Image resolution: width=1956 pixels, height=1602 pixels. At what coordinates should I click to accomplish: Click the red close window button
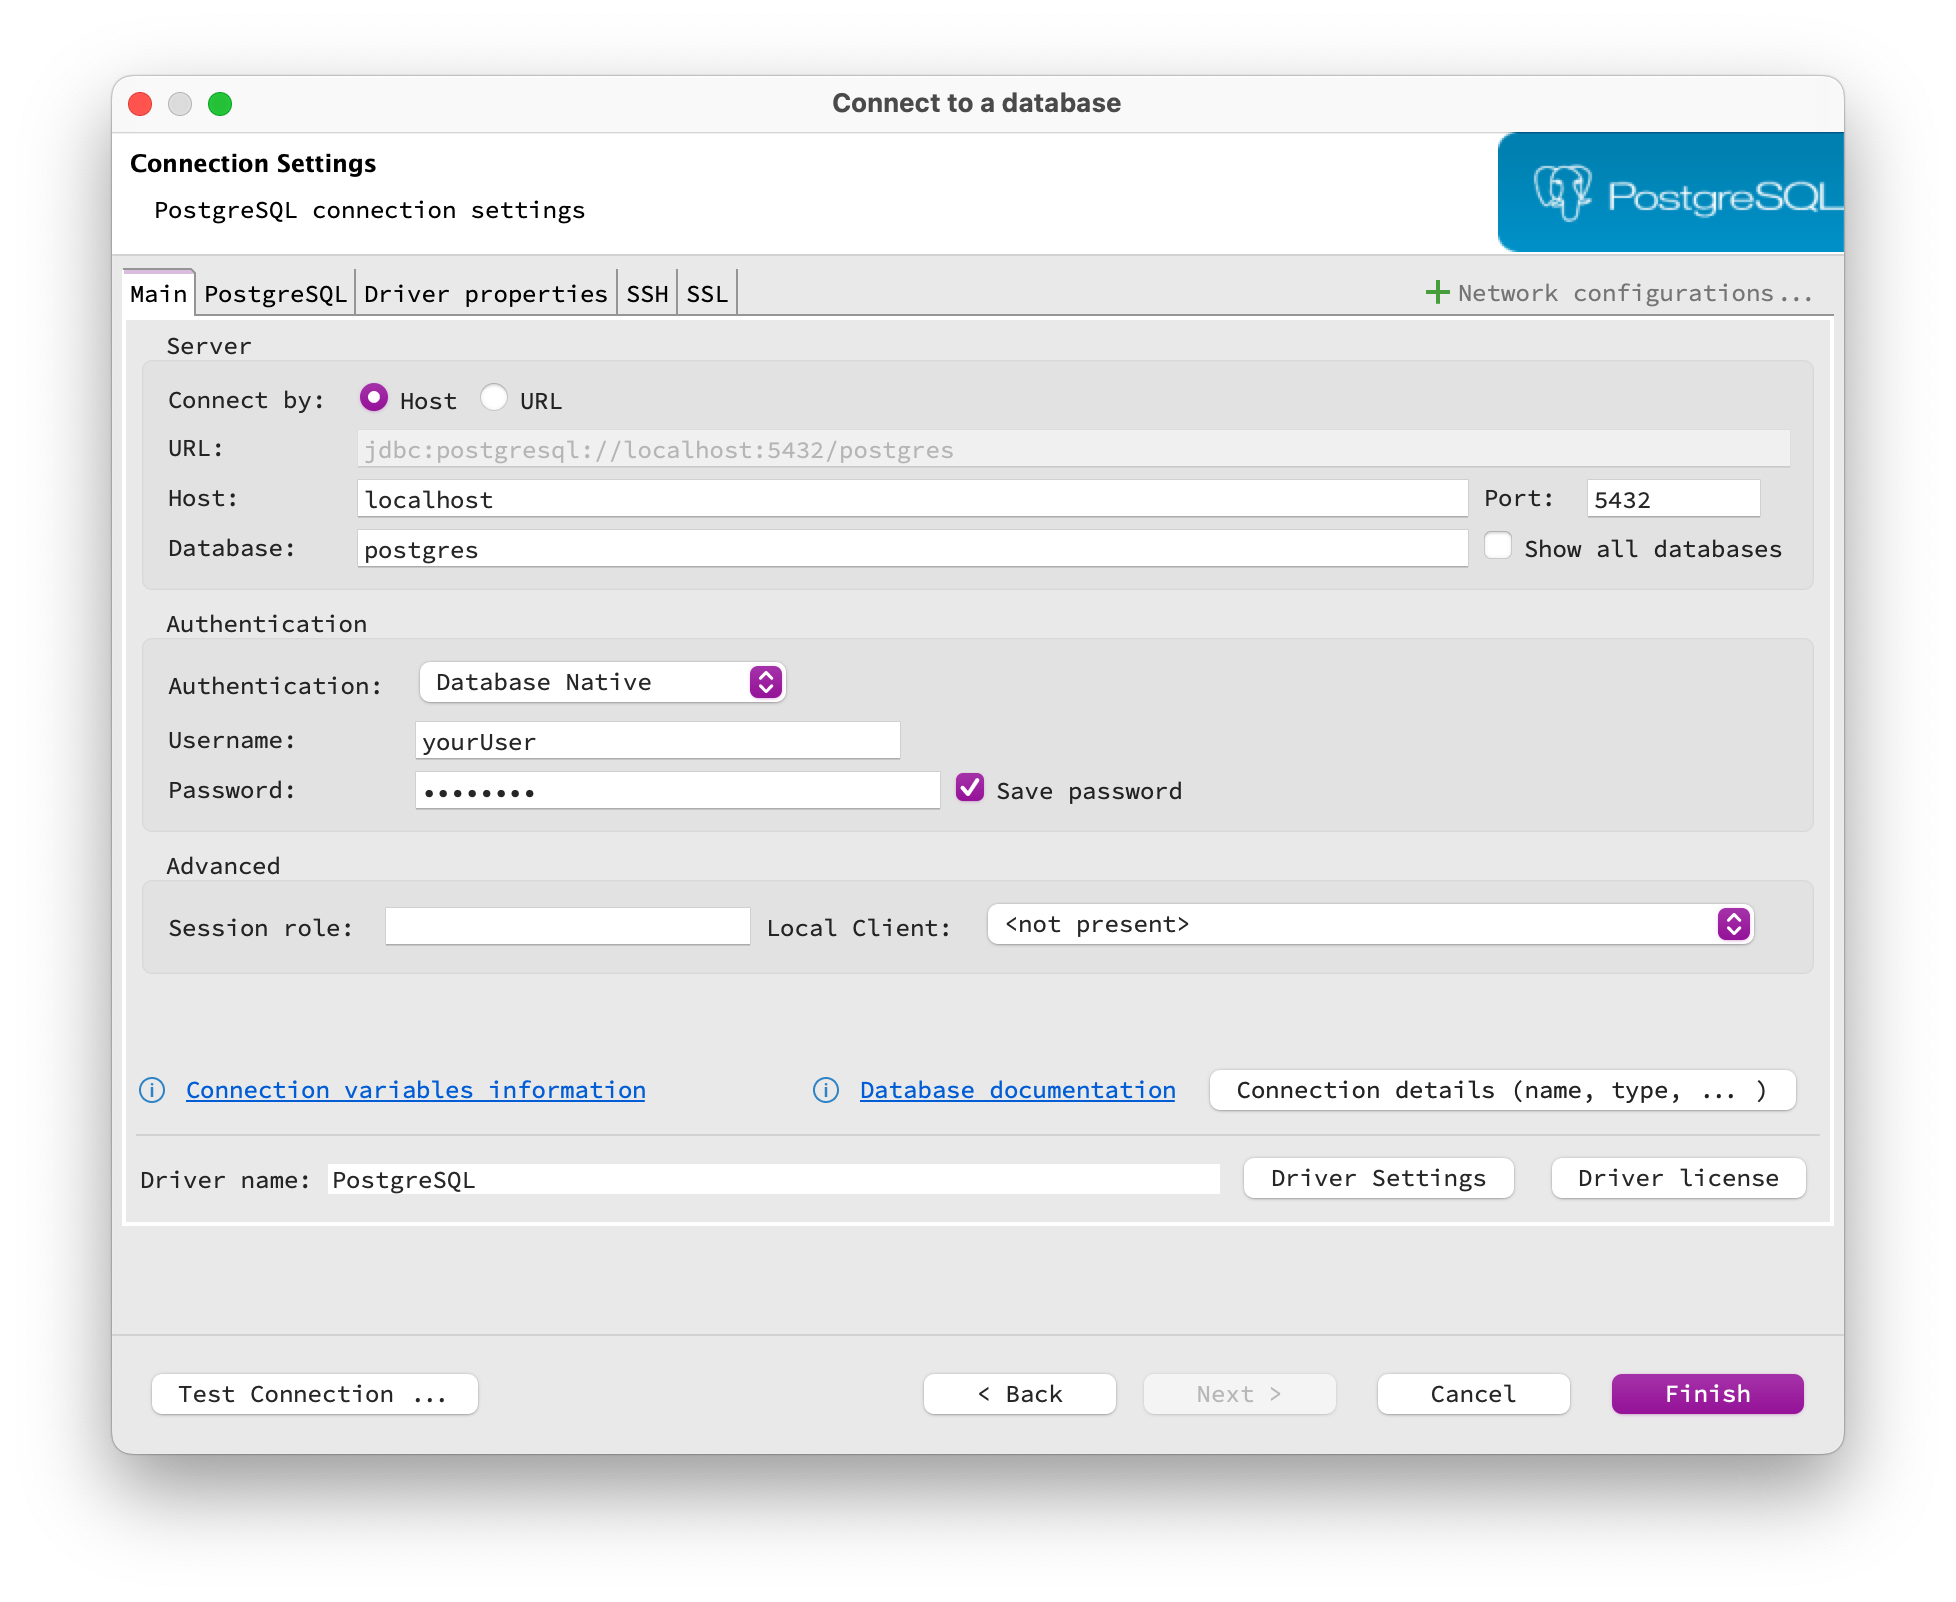tap(141, 104)
